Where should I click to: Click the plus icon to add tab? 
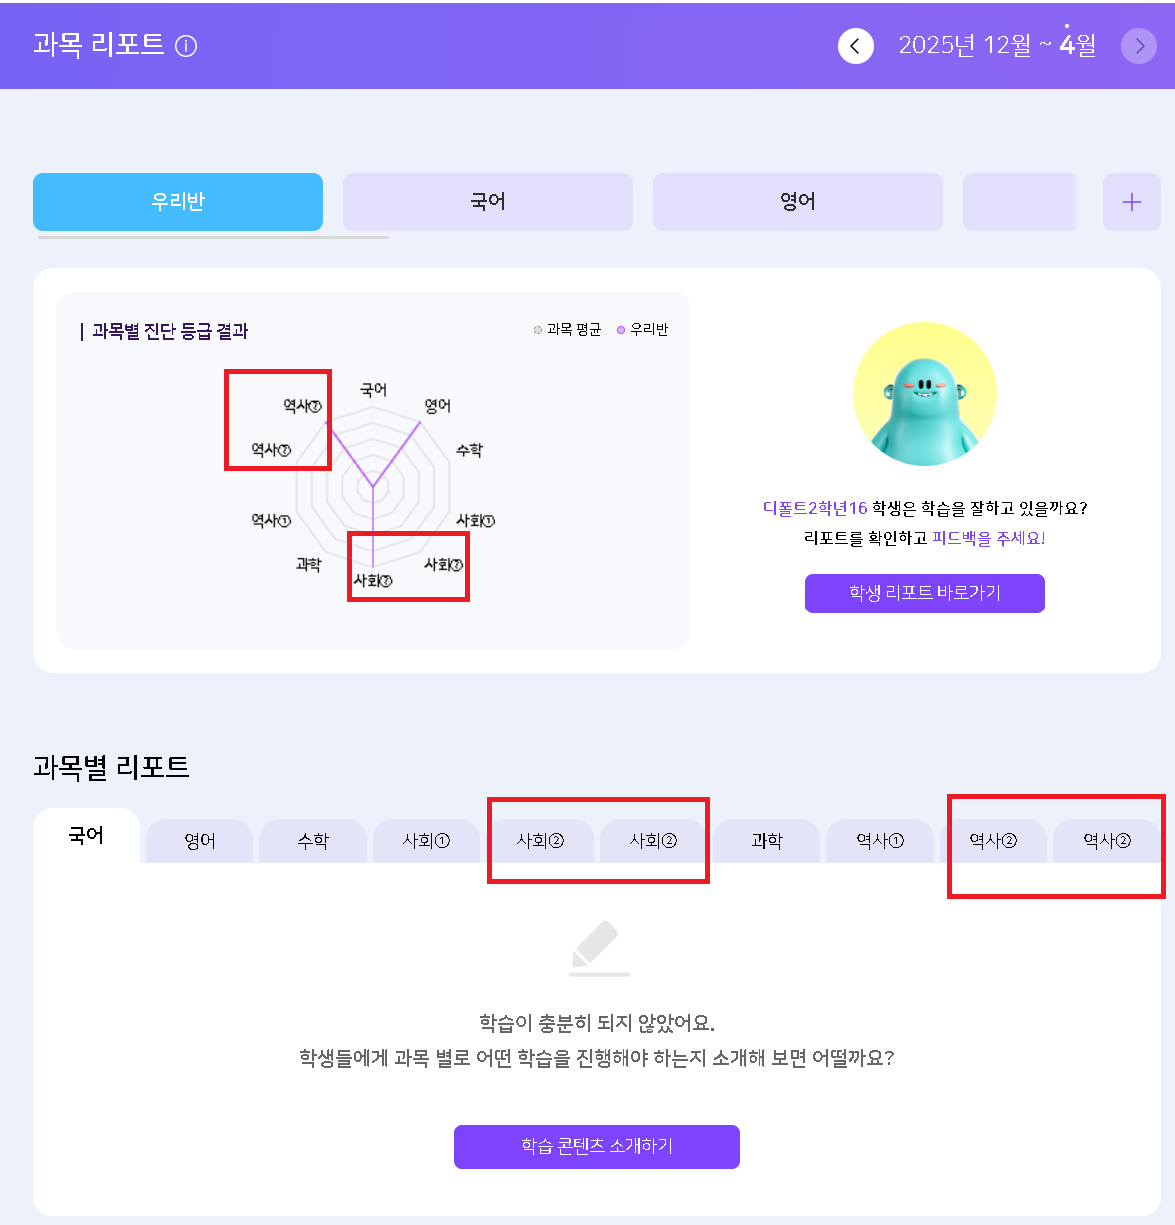point(1132,202)
